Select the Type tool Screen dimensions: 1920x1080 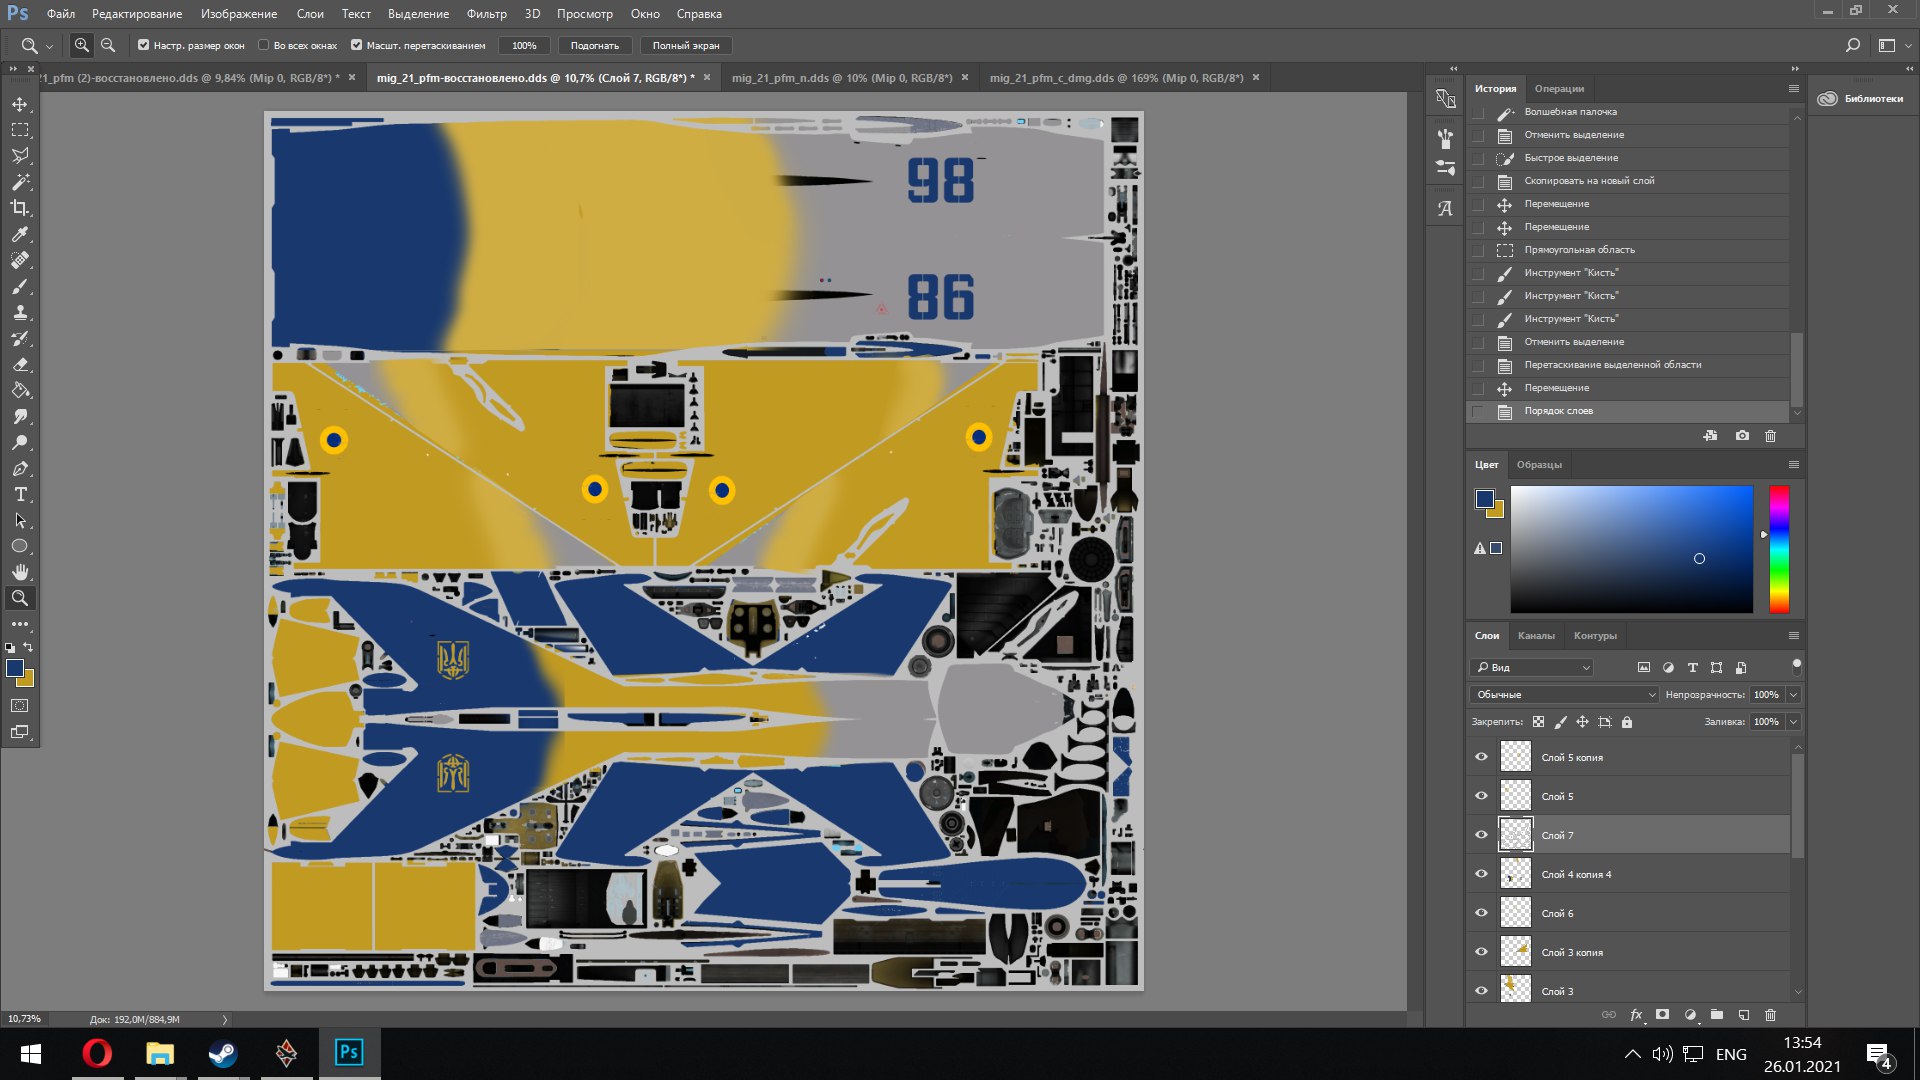coord(20,494)
